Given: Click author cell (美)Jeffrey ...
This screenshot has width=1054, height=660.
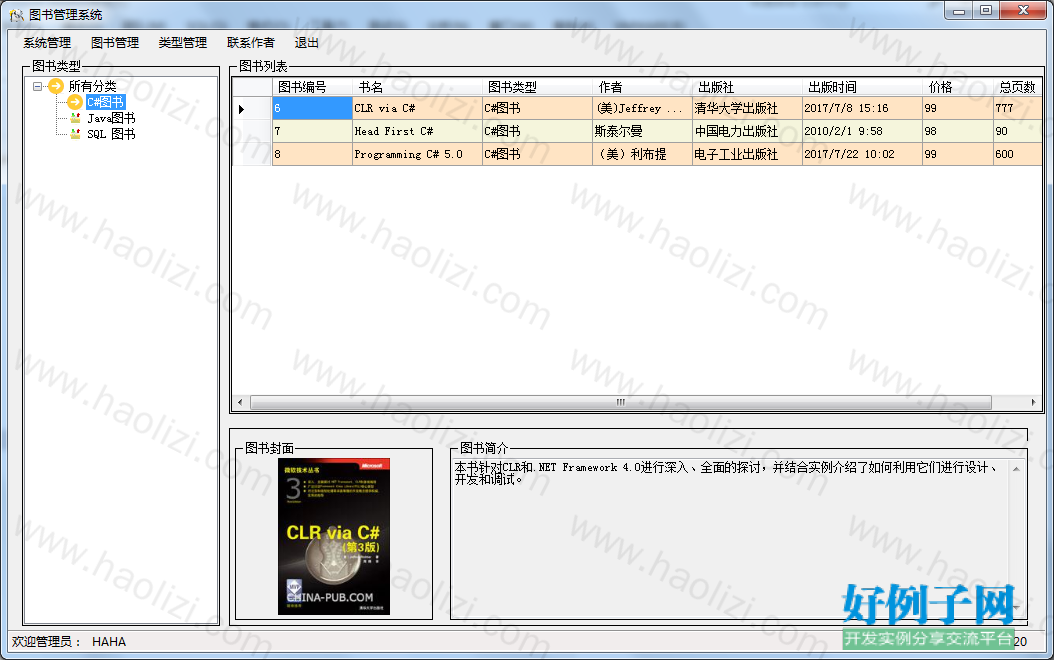Looking at the screenshot, I should 643,108.
